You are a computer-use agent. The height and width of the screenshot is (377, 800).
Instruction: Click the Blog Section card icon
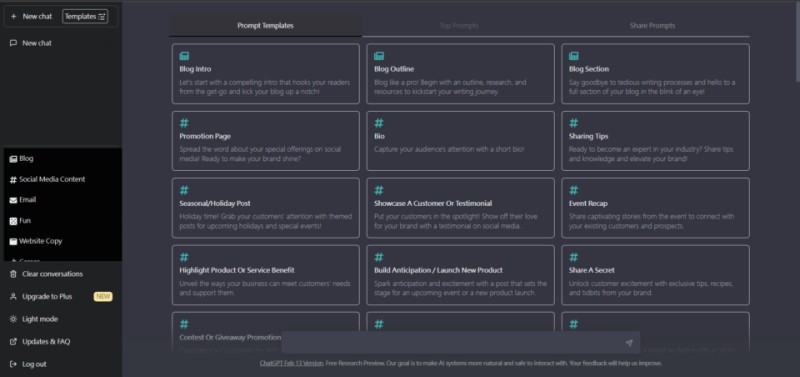tap(574, 56)
